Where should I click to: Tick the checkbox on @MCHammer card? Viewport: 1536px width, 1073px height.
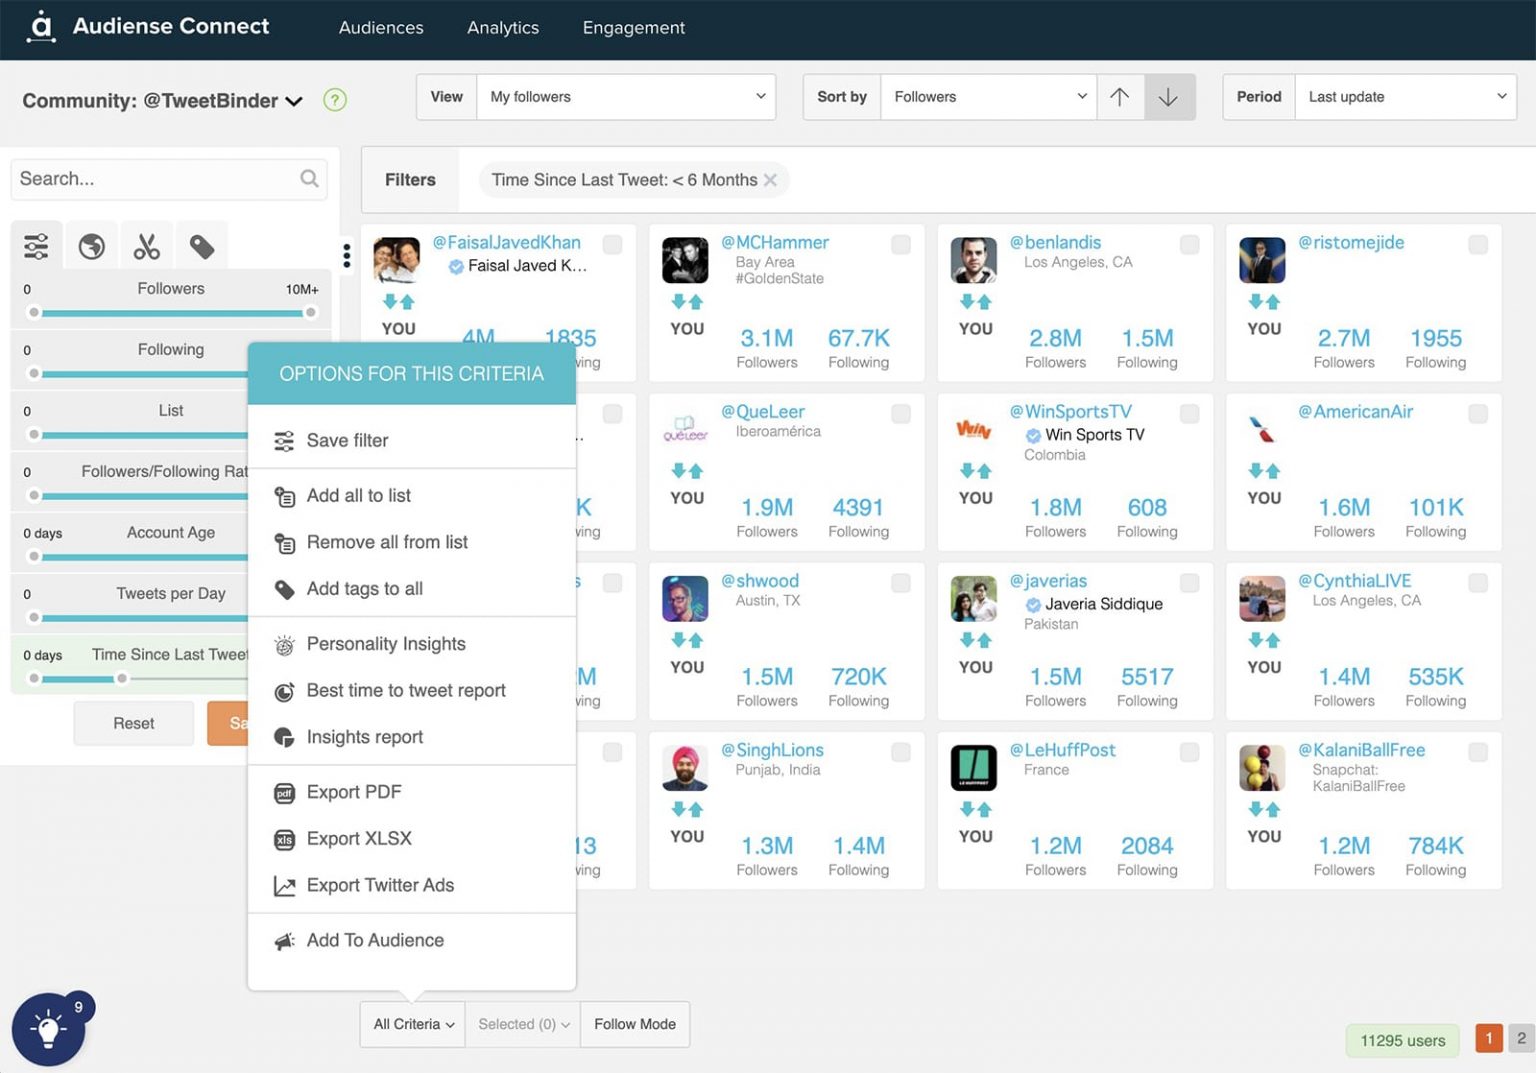[x=901, y=244]
